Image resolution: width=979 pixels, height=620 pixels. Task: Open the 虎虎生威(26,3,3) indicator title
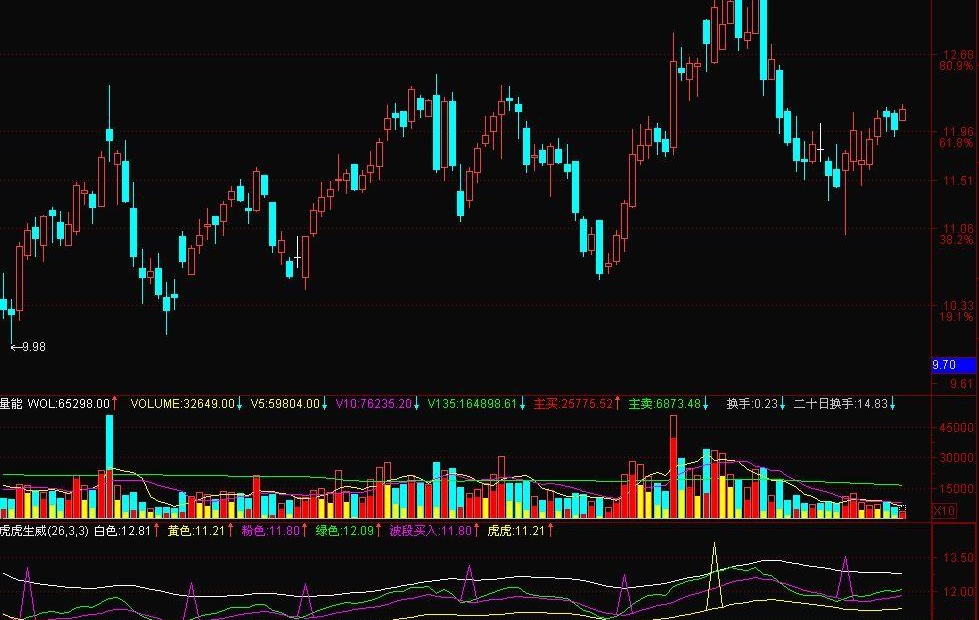click(x=44, y=531)
